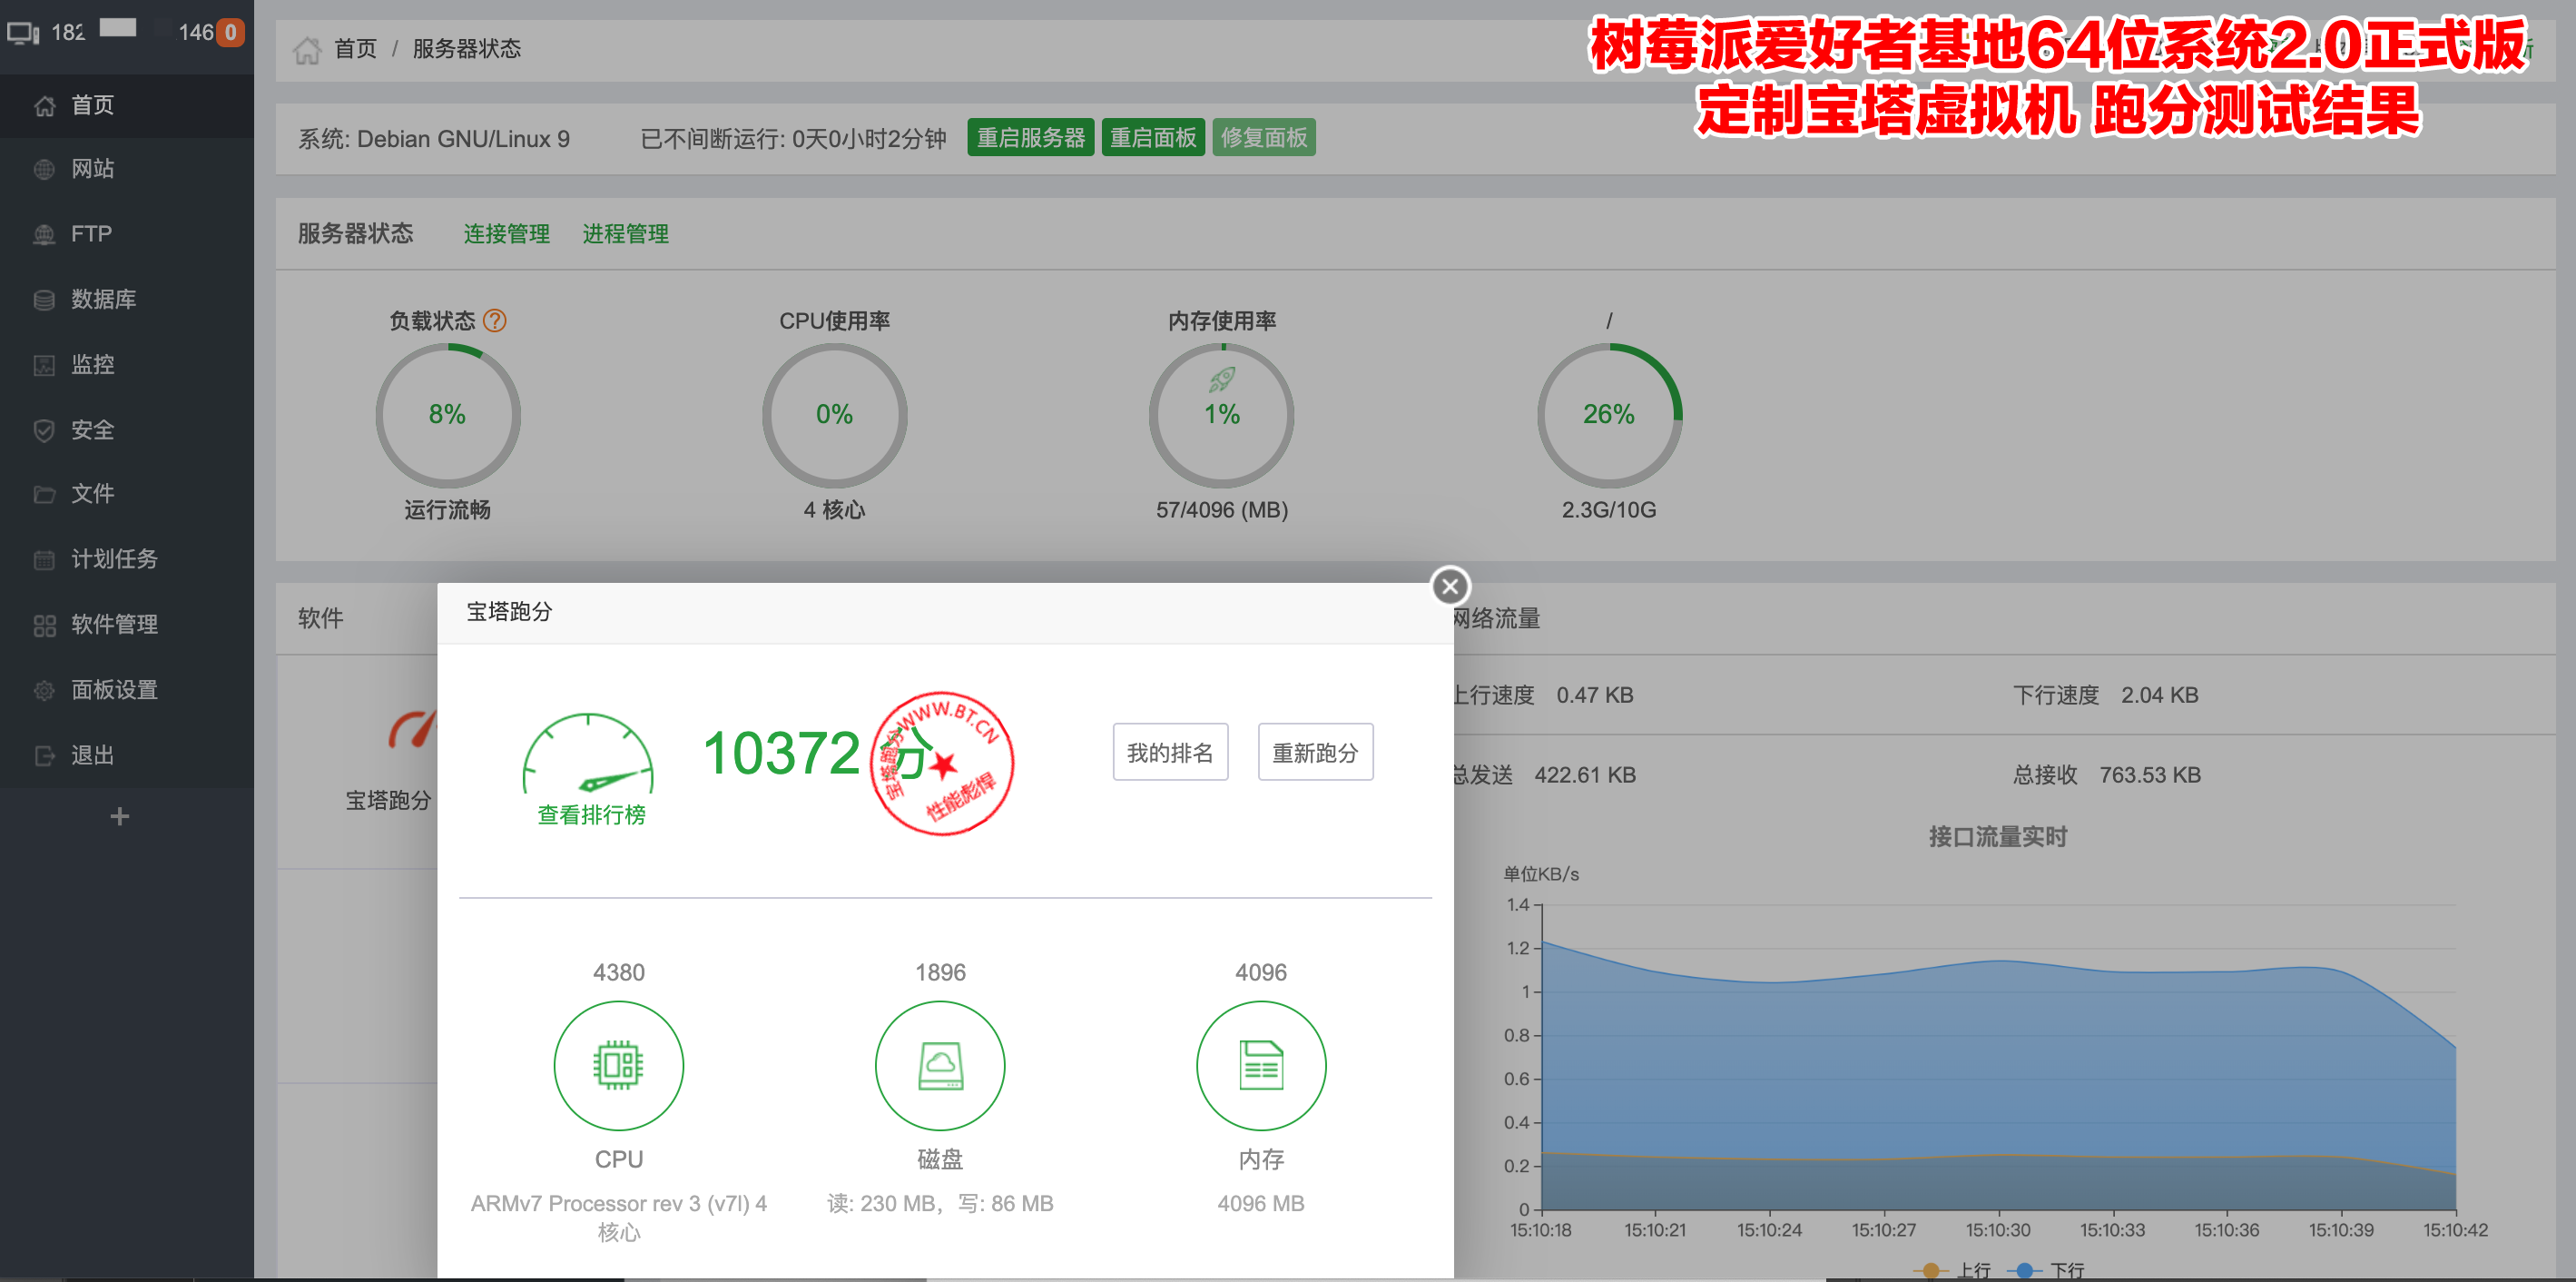Viewport: 2576px width, 1282px height.
Task: Open the 查看排行榜 leaderboard link
Action: tap(591, 815)
